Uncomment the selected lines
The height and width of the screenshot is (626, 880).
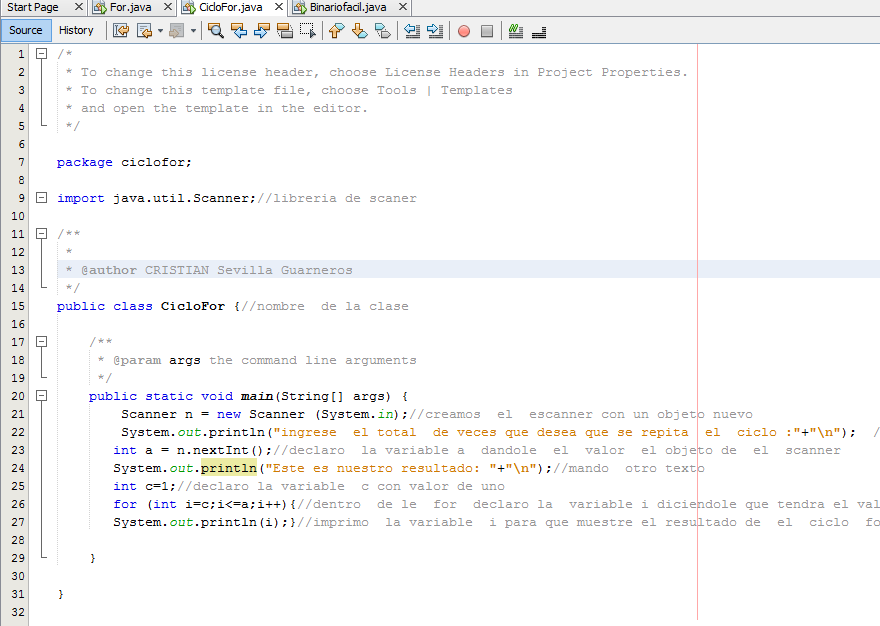pyautogui.click(x=538, y=31)
